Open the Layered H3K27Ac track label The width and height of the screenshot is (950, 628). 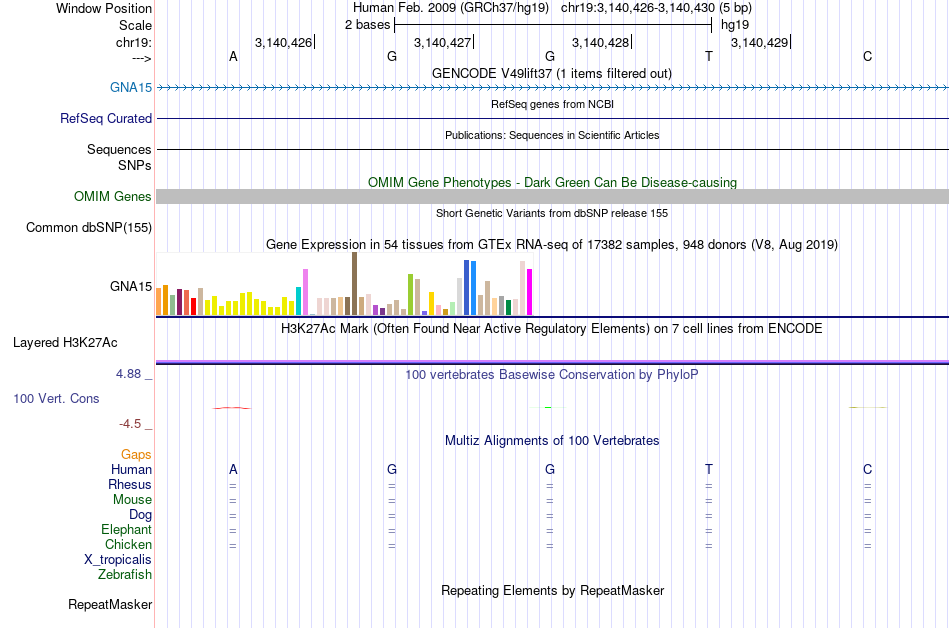(65, 343)
